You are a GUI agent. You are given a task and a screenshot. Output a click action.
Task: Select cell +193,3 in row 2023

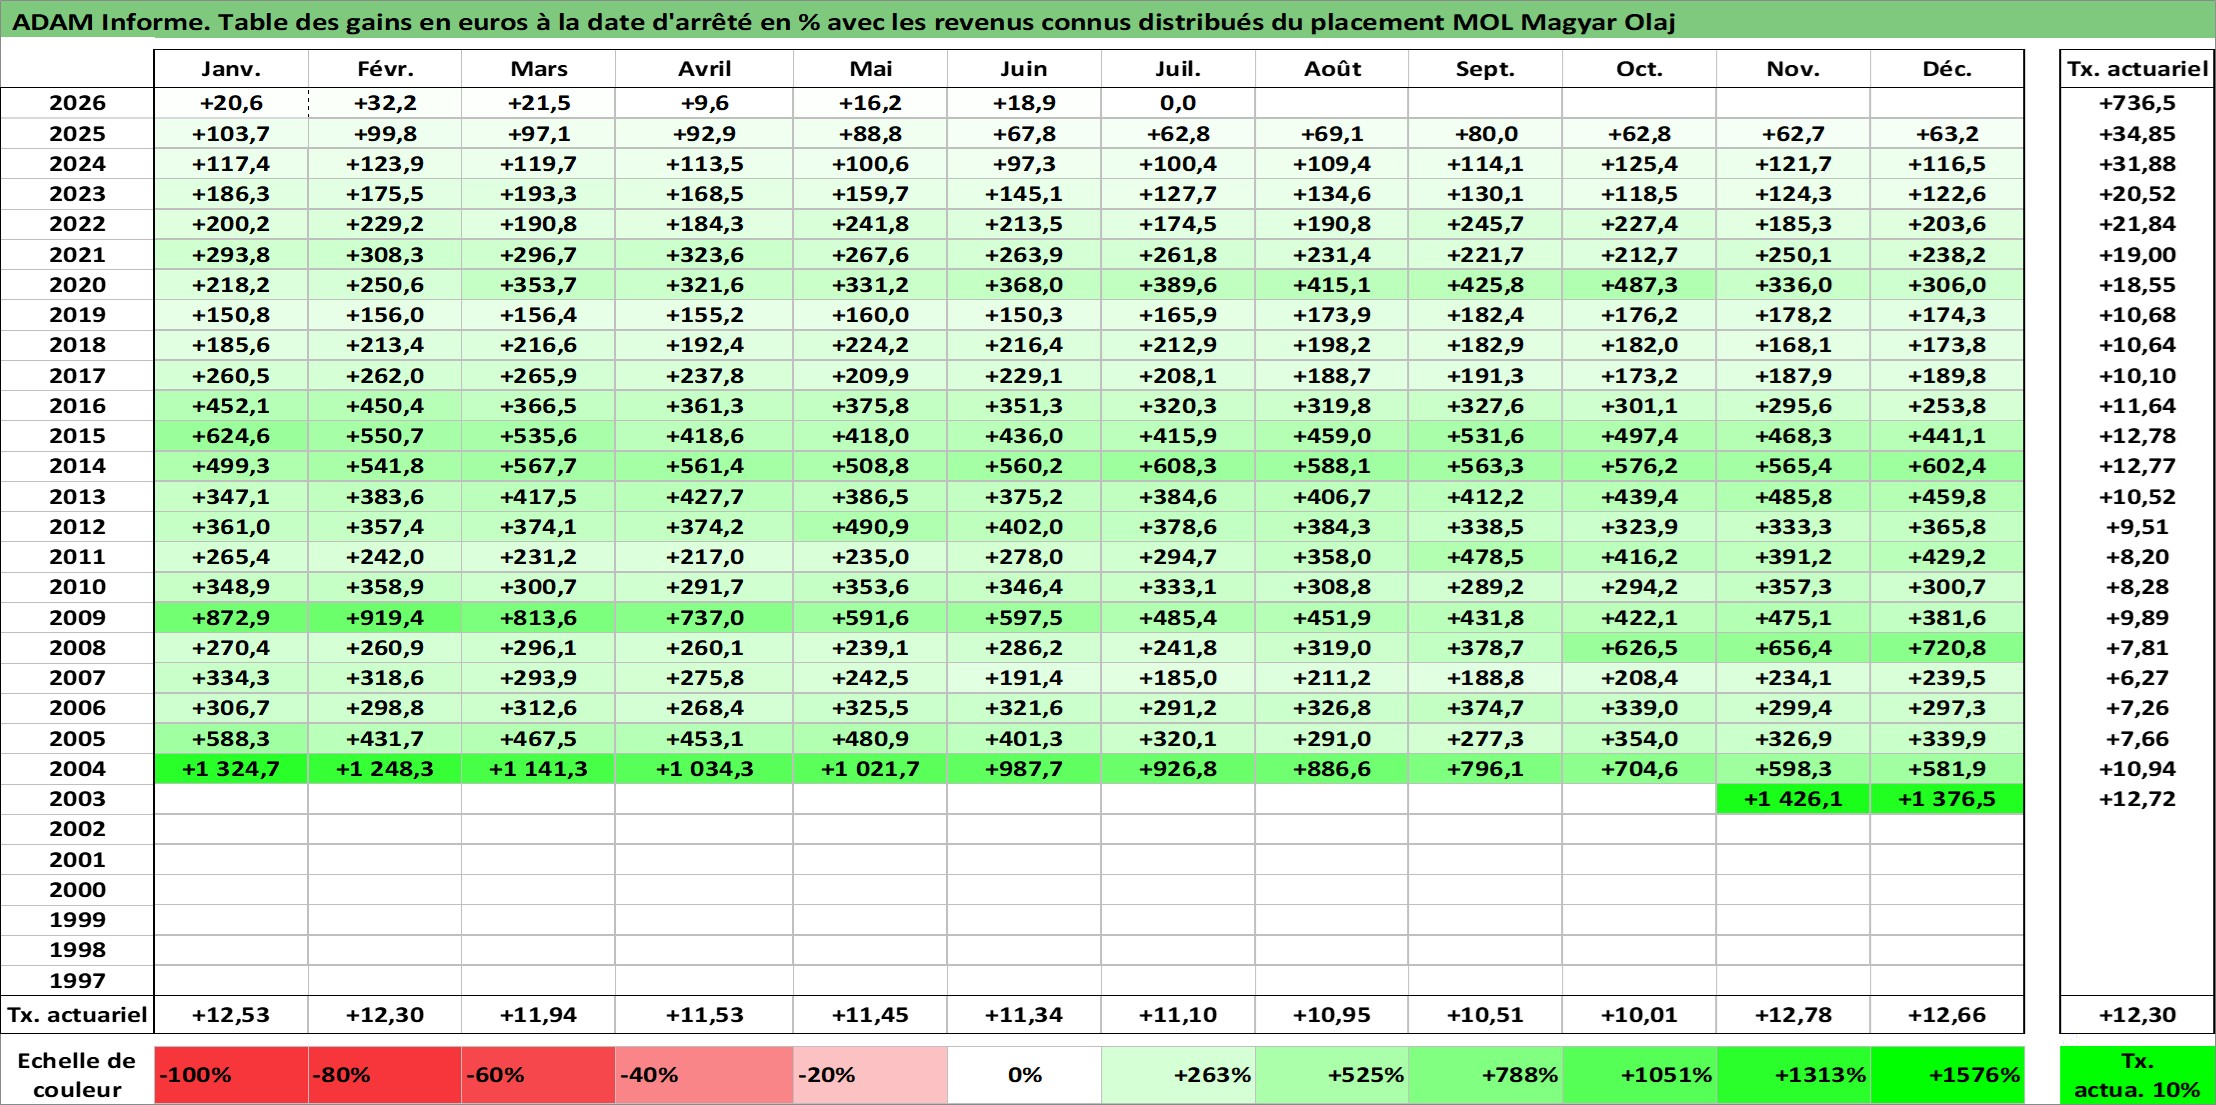[538, 194]
